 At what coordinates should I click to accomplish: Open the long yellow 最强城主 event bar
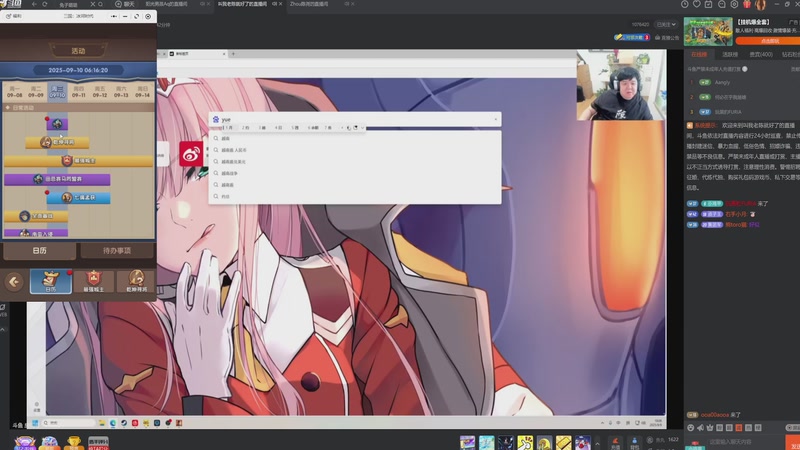pos(79,161)
